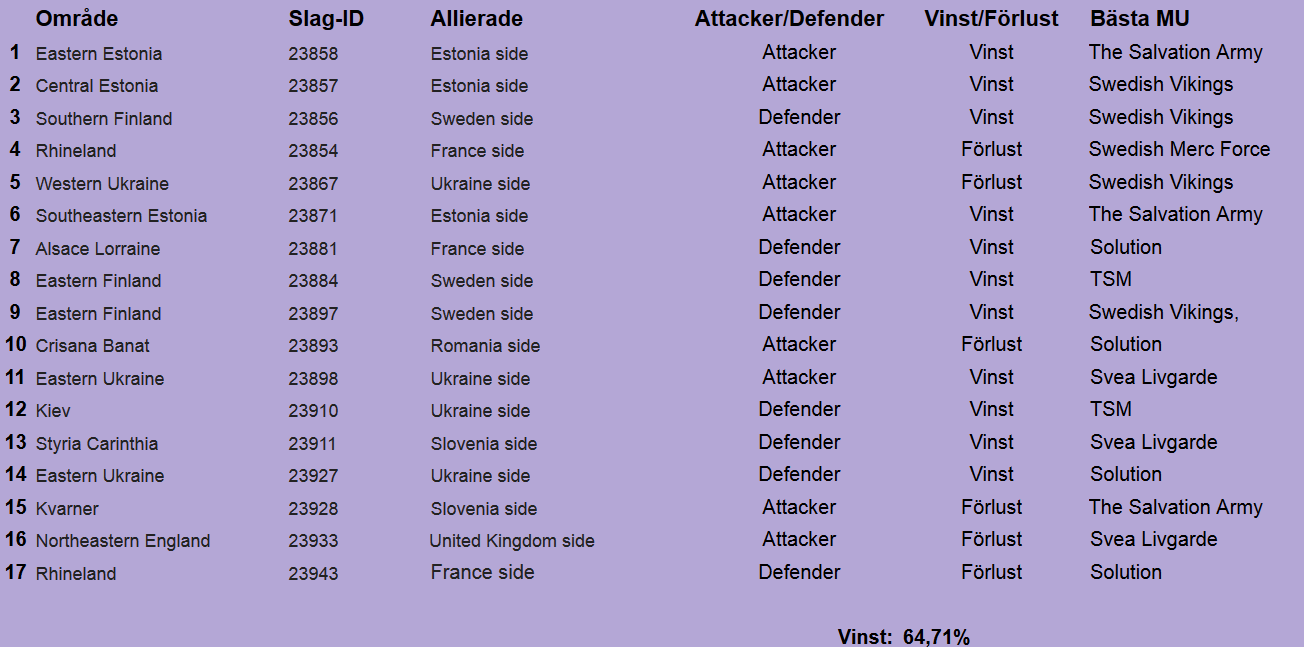The width and height of the screenshot is (1304, 647).
Task: Select Romania side entry
Action: (485, 346)
